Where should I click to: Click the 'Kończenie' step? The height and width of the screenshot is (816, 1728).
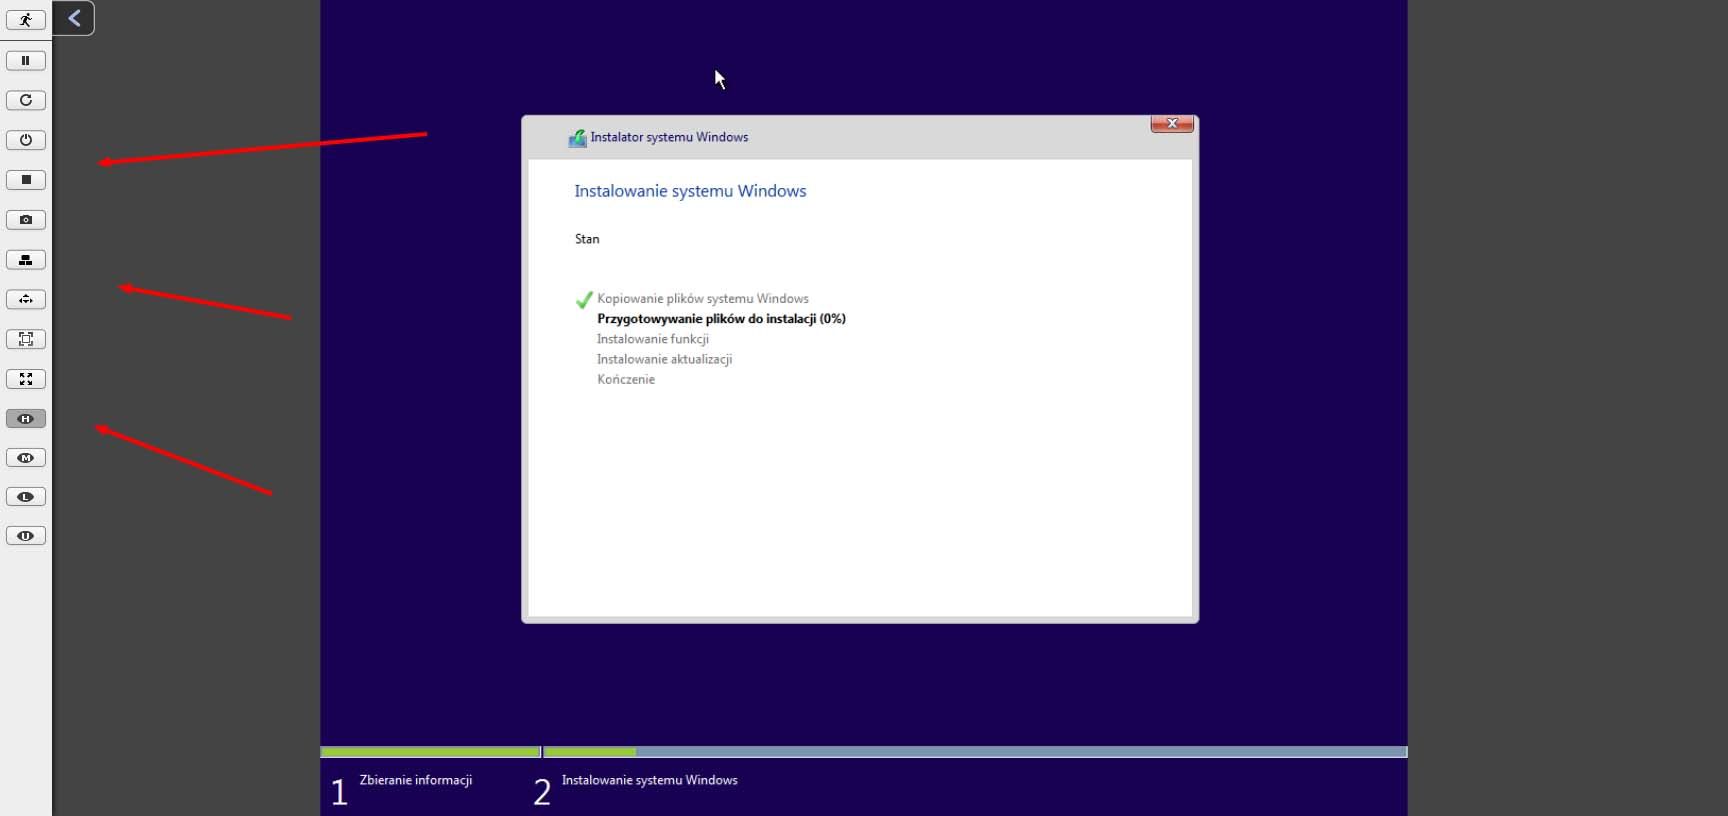(626, 379)
